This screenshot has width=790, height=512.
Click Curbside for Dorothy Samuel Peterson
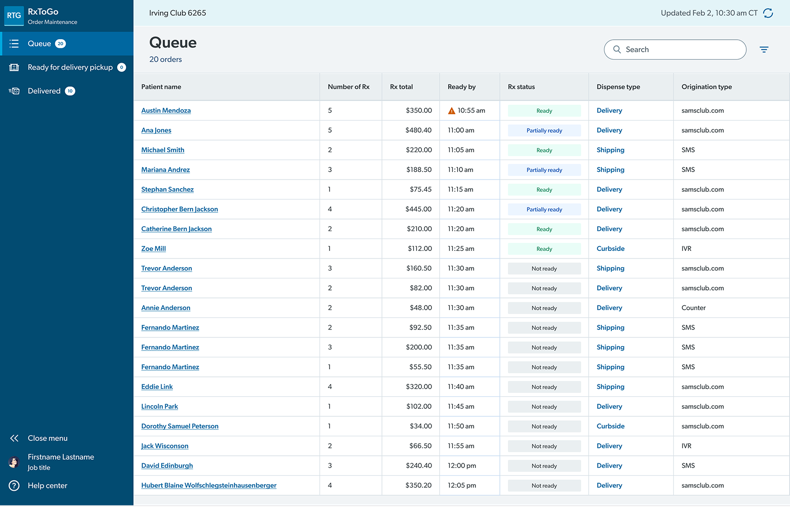(610, 426)
